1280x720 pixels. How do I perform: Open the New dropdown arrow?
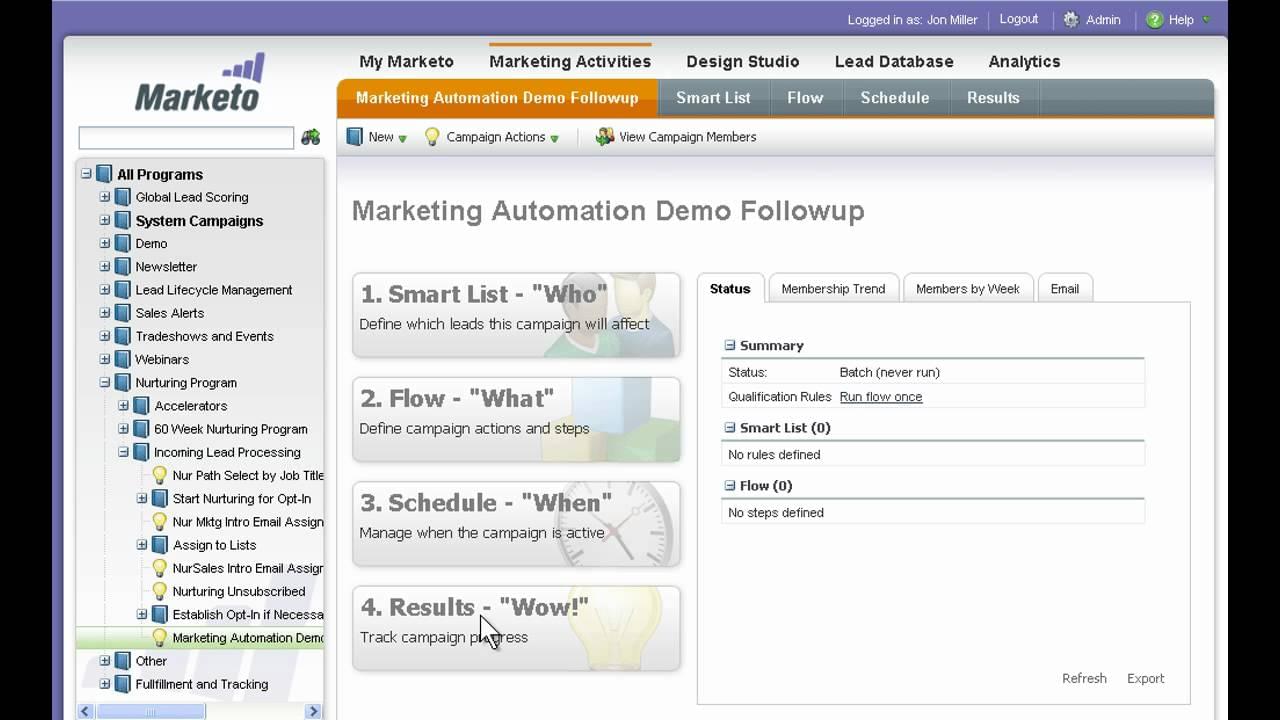(403, 138)
